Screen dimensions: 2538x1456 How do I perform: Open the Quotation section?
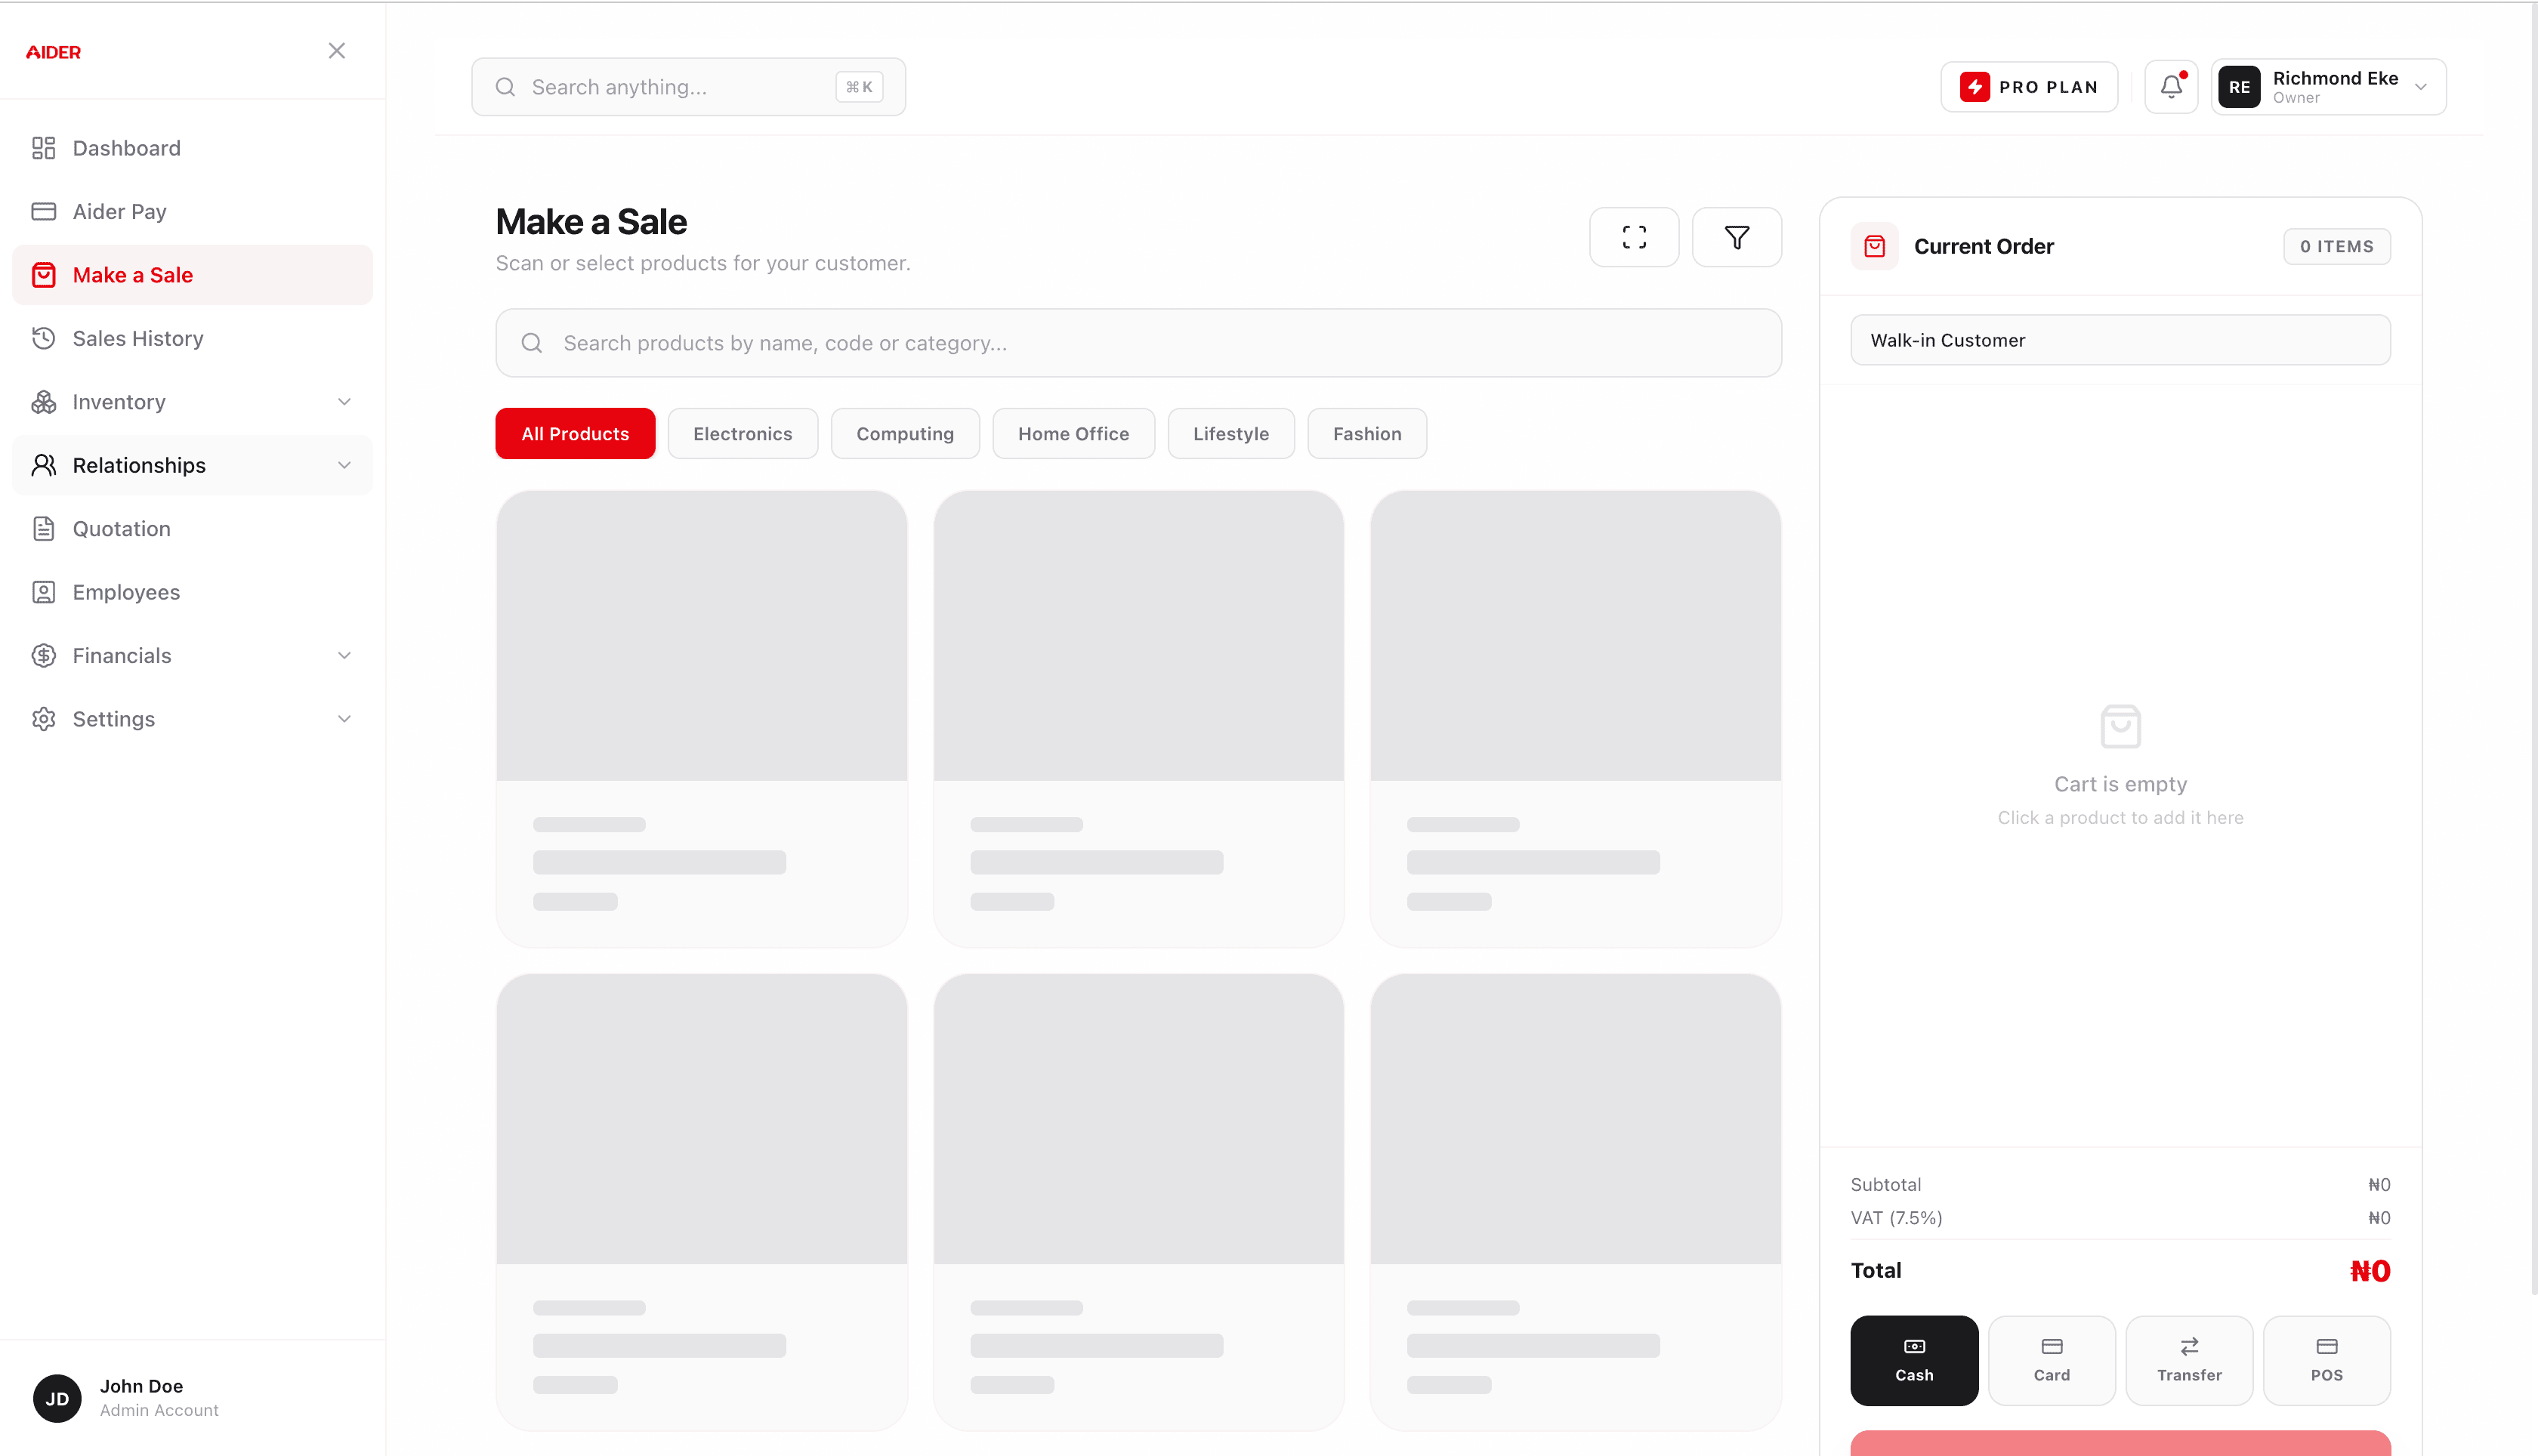[x=122, y=528]
